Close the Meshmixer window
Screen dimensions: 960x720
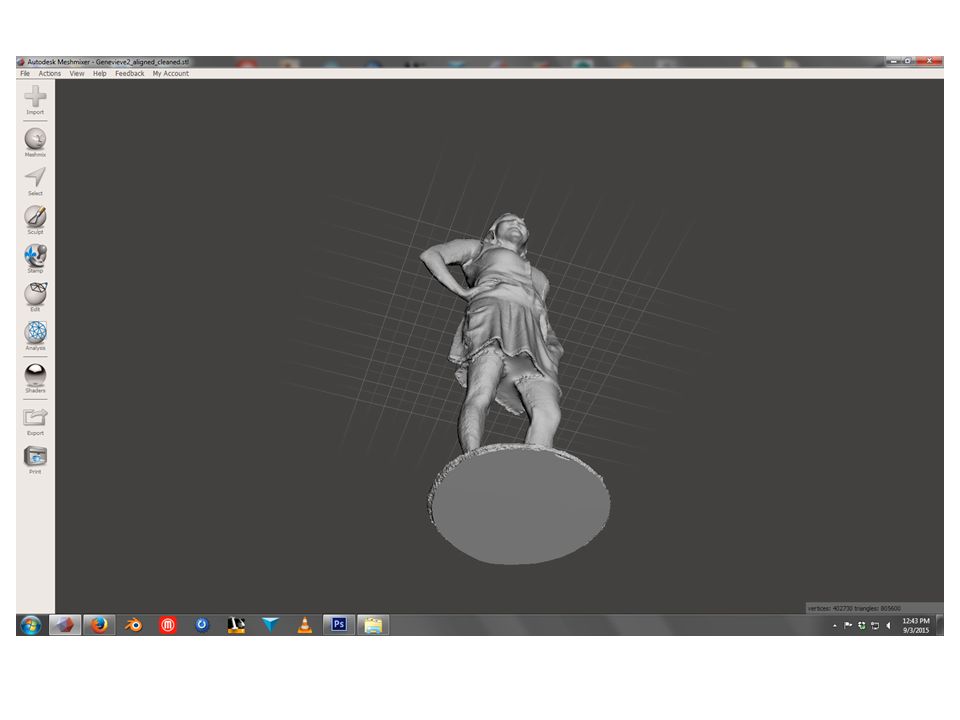pyautogui.click(x=929, y=61)
